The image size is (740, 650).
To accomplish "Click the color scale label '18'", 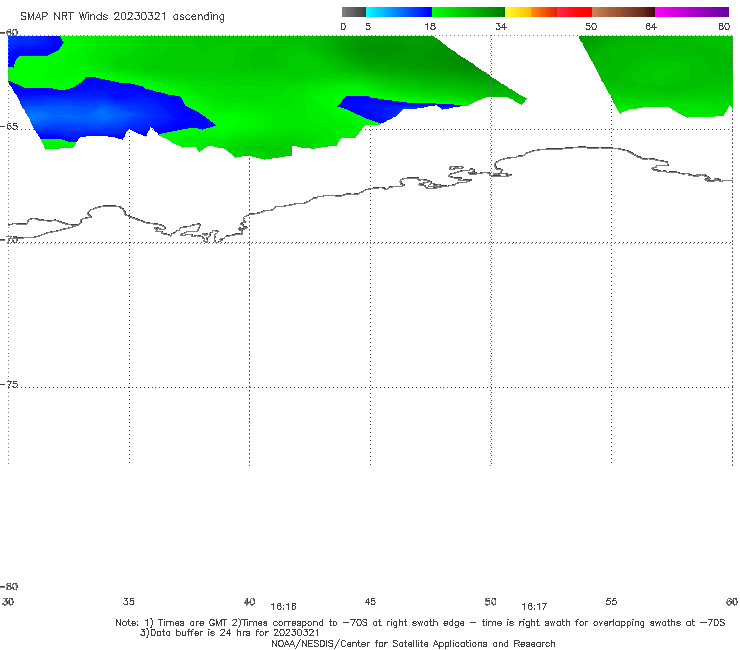I will click(430, 27).
